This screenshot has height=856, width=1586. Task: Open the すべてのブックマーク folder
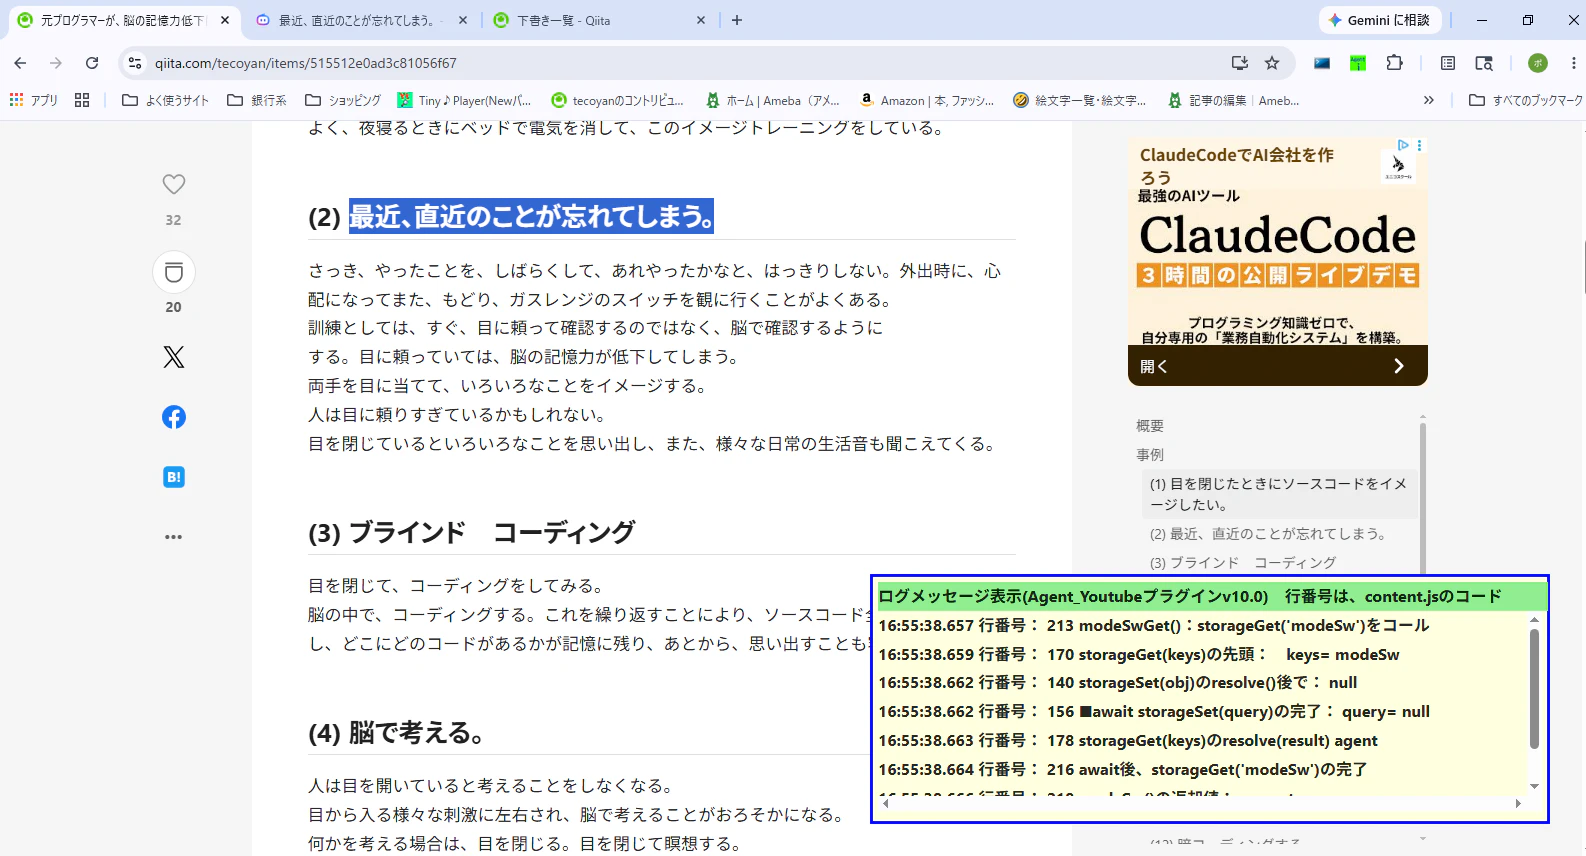[x=1525, y=100]
